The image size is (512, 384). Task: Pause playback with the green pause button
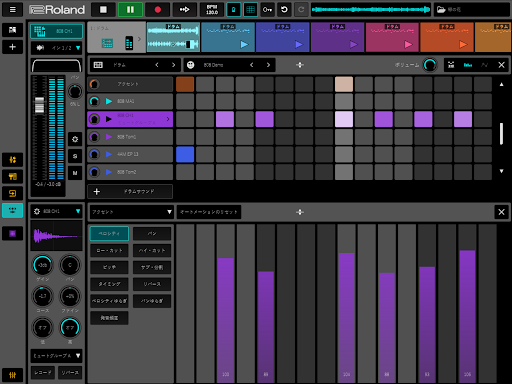pyautogui.click(x=130, y=10)
